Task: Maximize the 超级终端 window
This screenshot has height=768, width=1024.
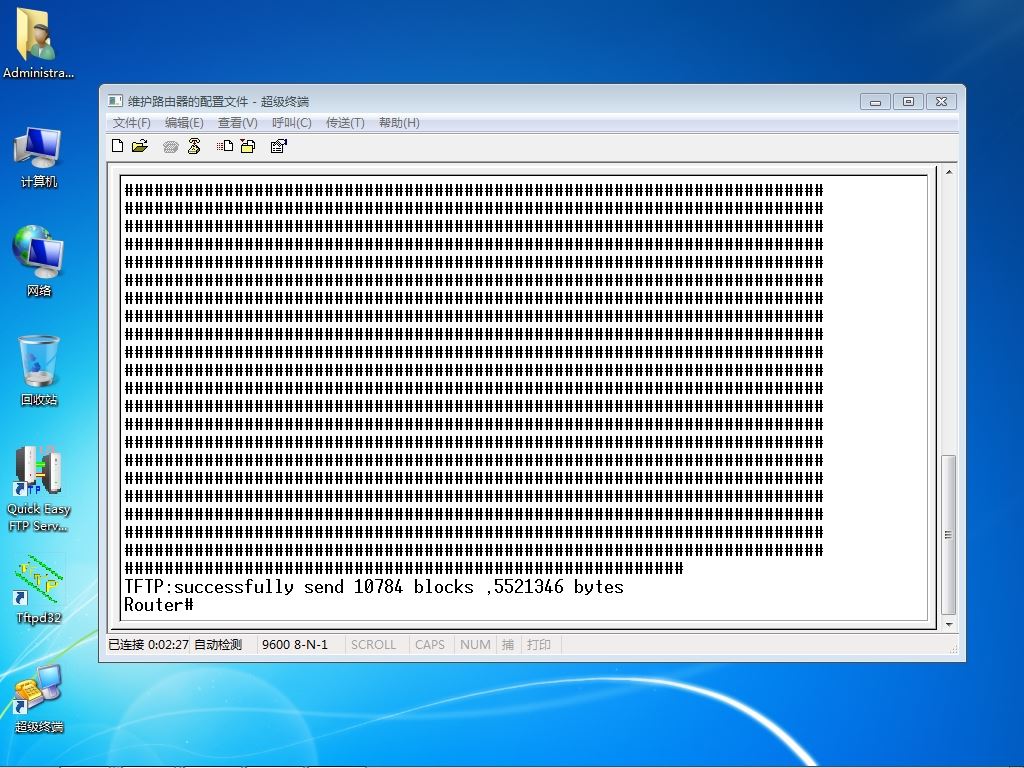Action: click(x=908, y=101)
